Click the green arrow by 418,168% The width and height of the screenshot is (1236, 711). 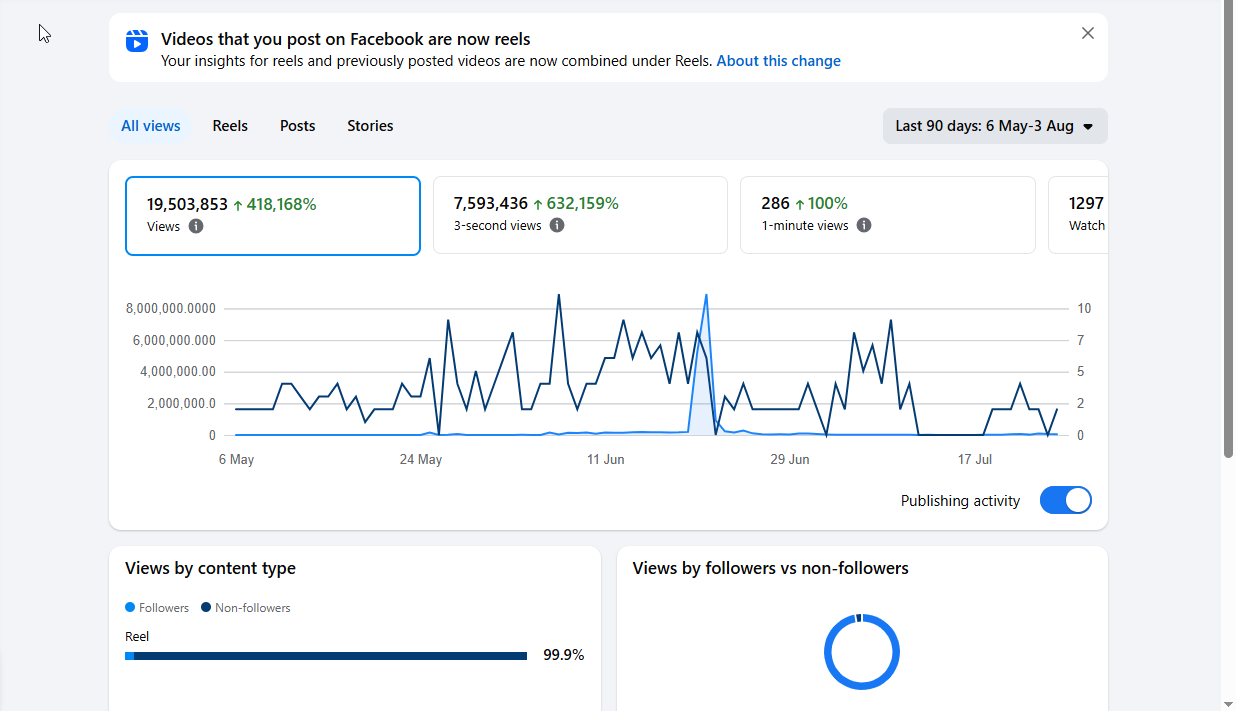click(238, 205)
